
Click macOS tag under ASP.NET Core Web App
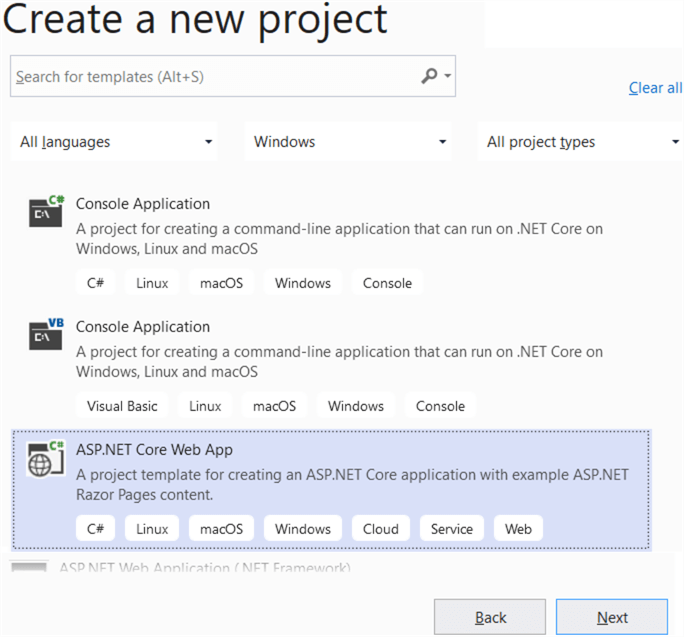pos(221,529)
